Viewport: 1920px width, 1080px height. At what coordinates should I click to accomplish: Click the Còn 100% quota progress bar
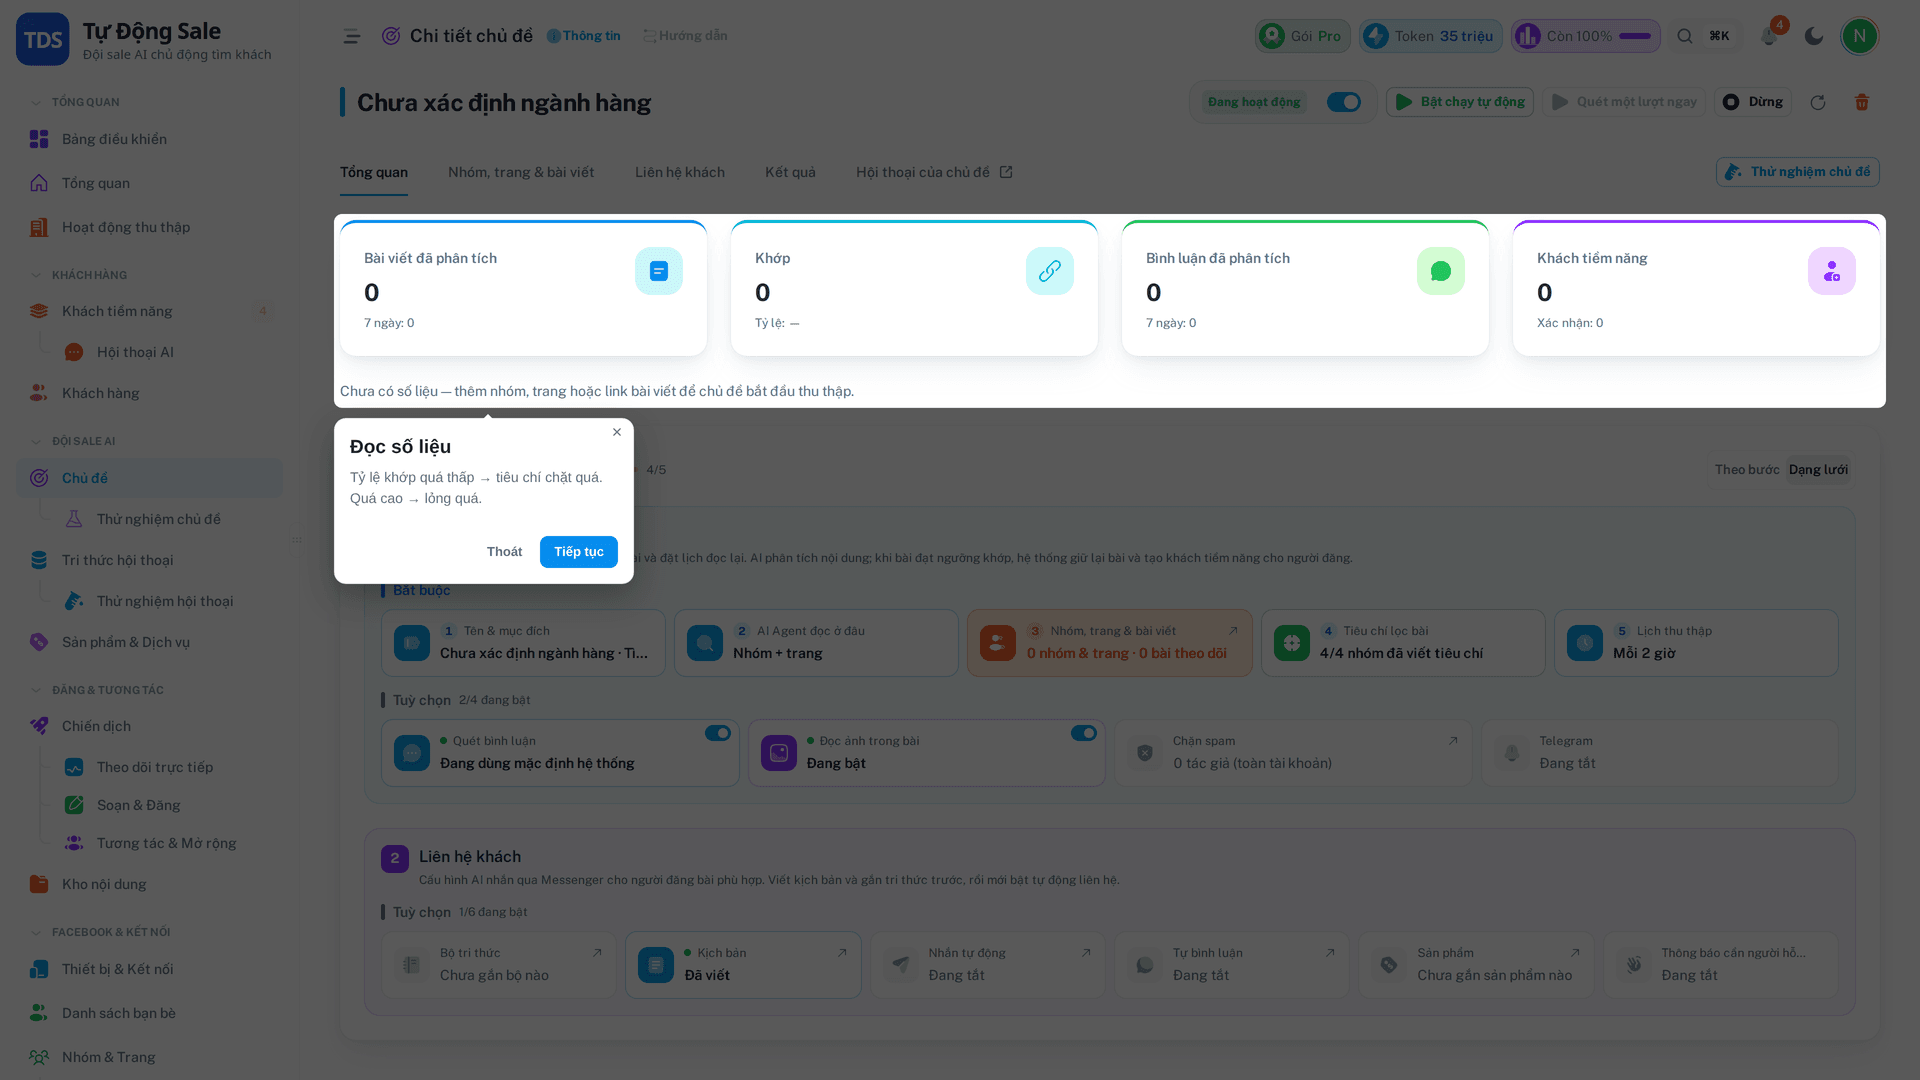tap(1635, 36)
